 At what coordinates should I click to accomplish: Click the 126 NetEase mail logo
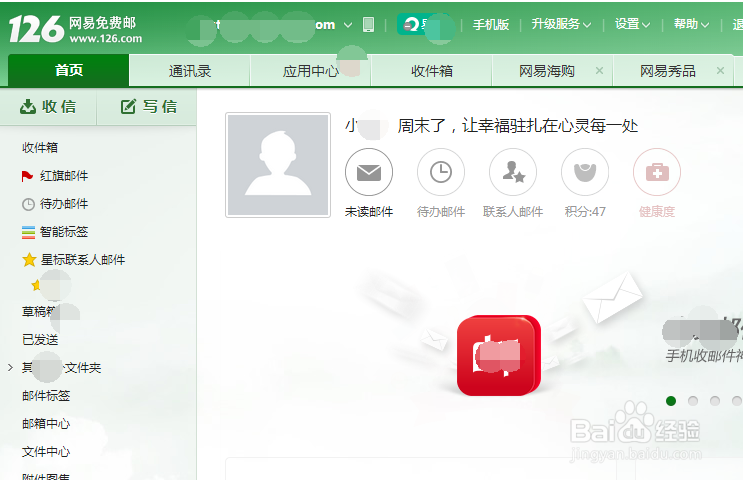(x=75, y=29)
